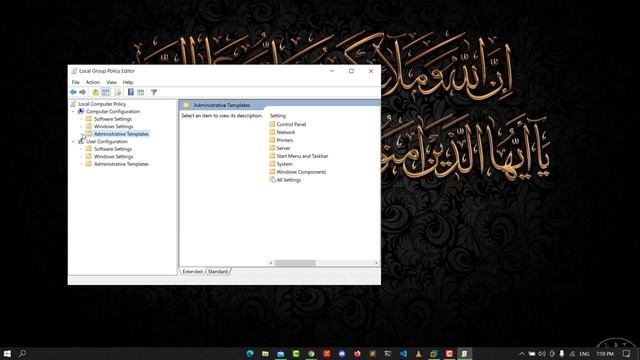Click the Group Policy Editor taskbar icon

coord(464,353)
